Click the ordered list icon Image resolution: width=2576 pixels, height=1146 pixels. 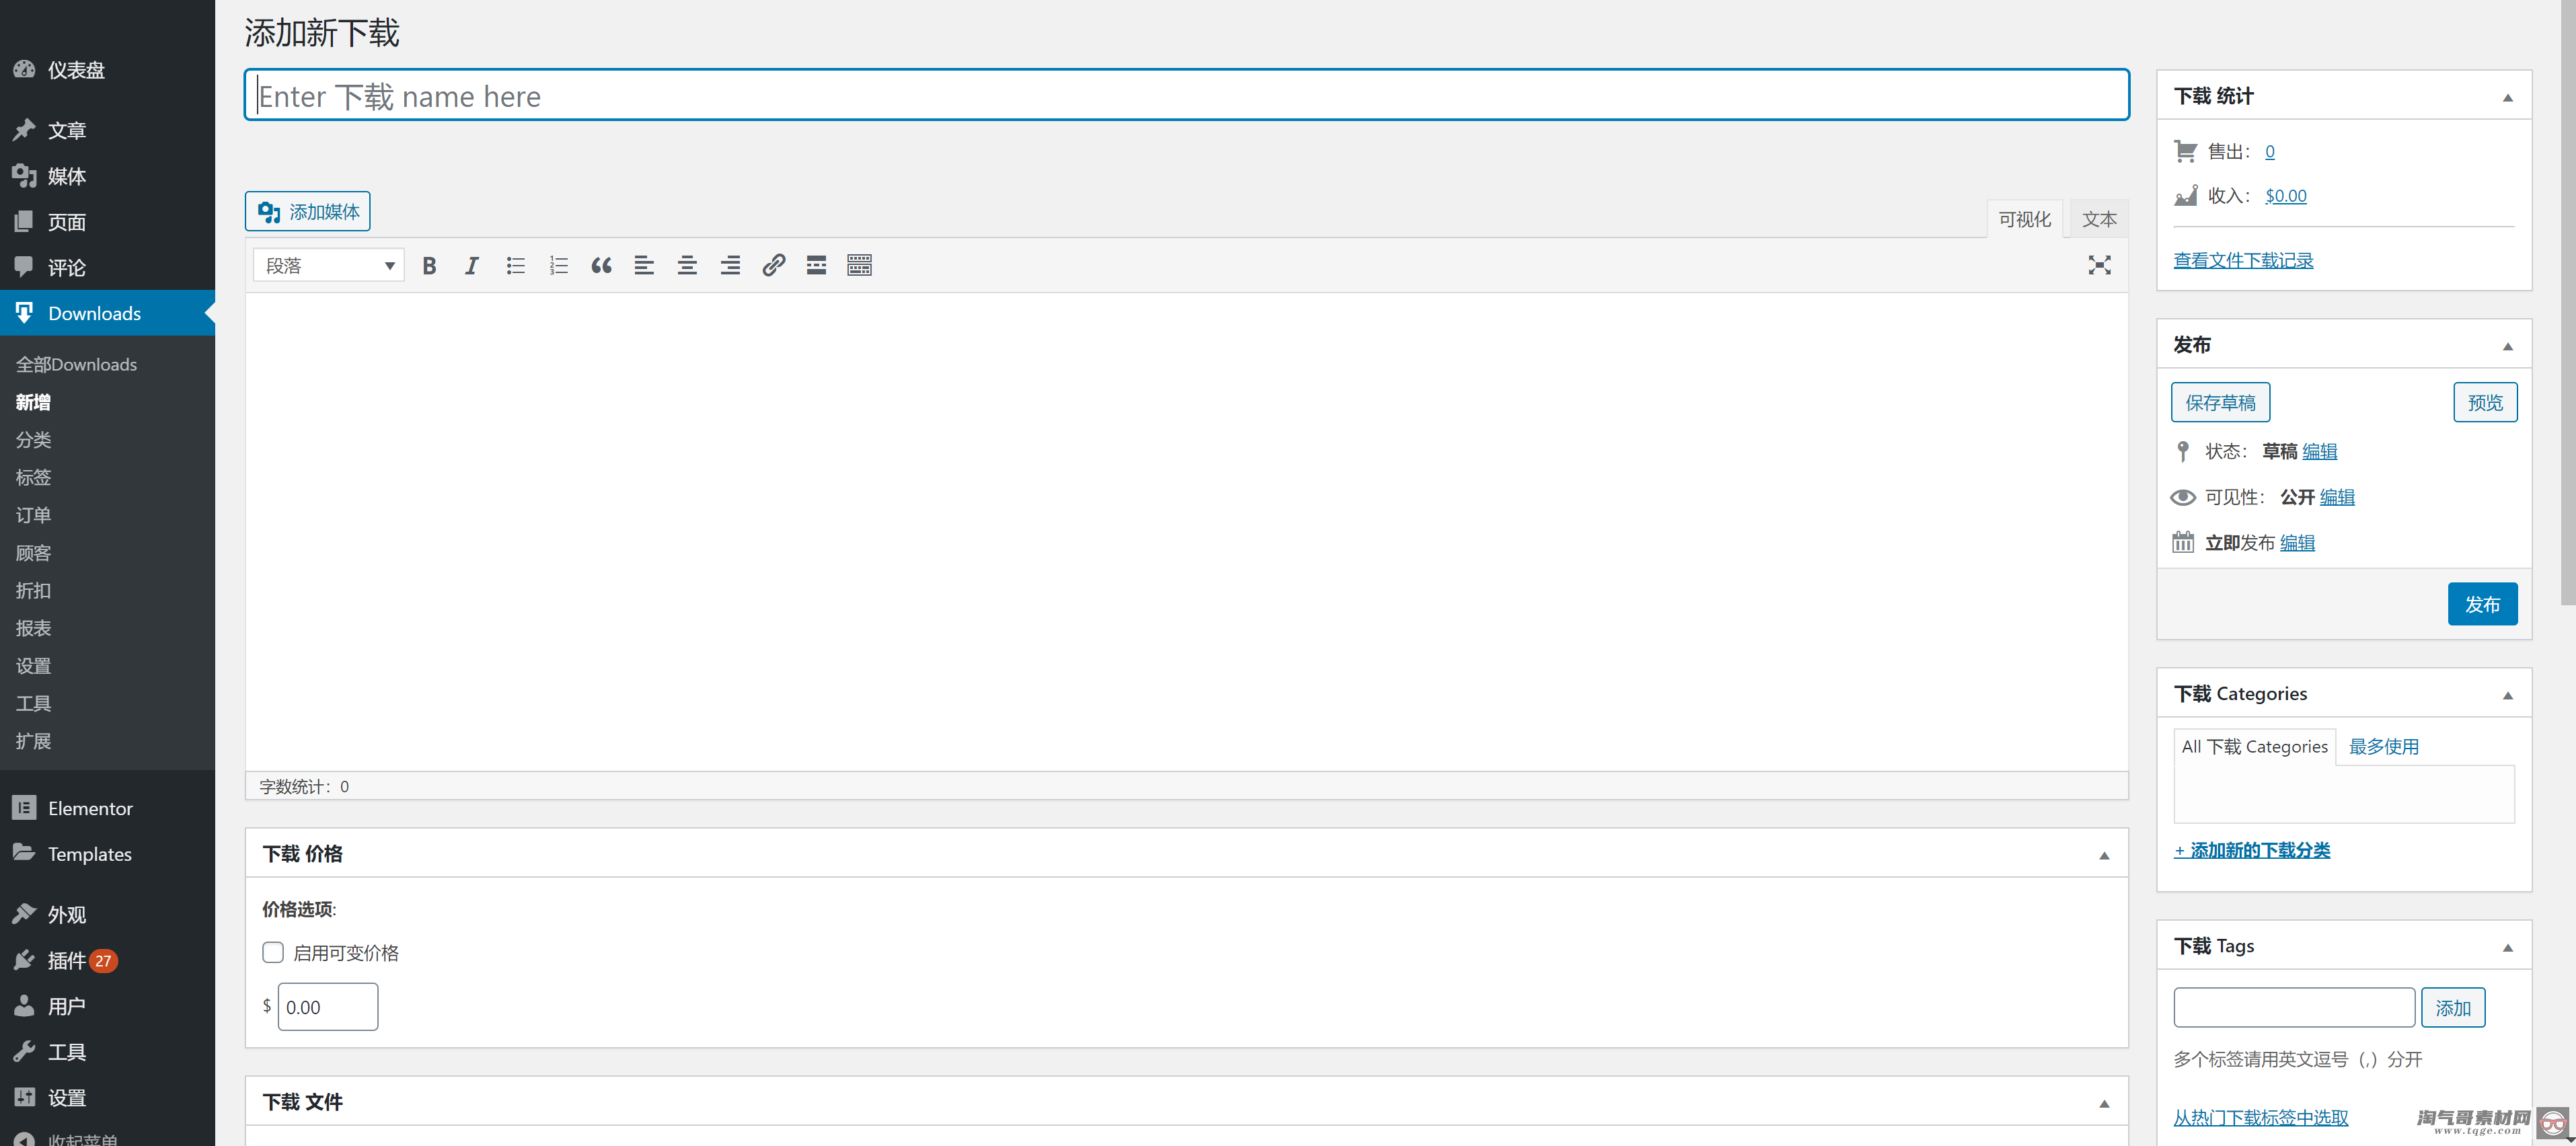point(557,264)
